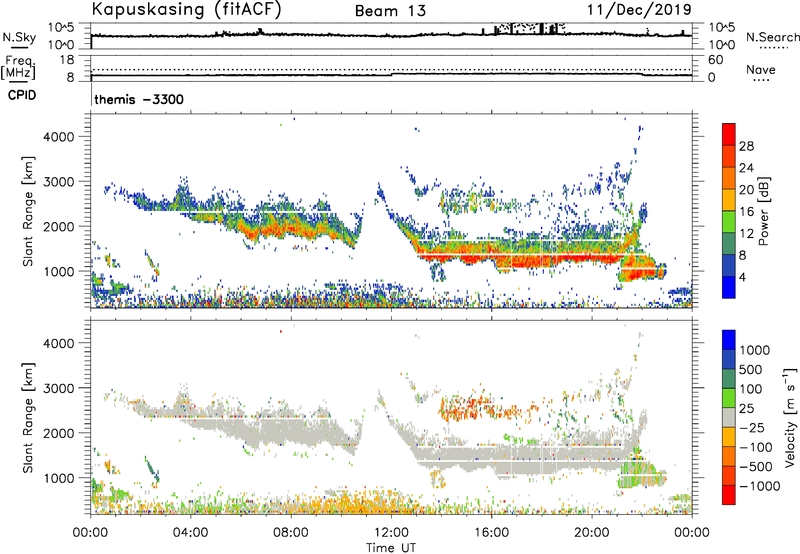Select 'Slant Range [km]' label of velocity panel

click(x=28, y=418)
